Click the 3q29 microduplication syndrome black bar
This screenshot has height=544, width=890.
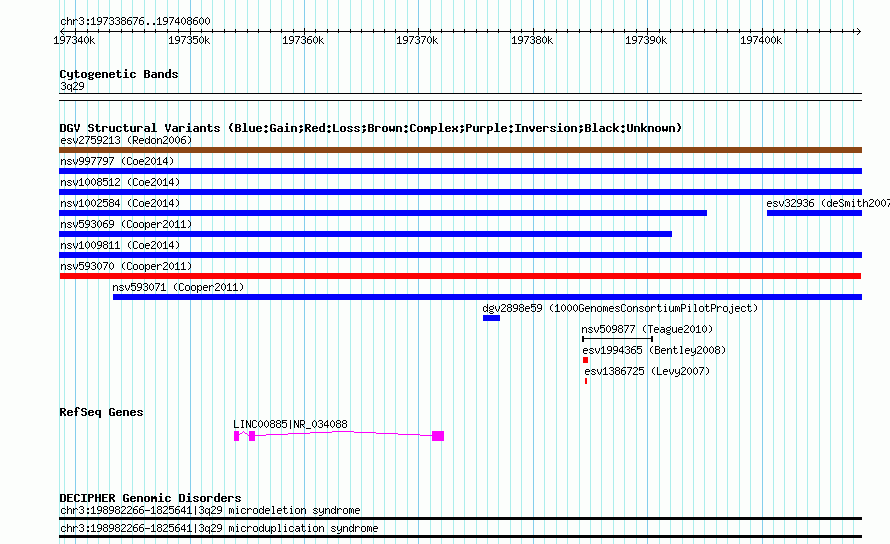460,537
